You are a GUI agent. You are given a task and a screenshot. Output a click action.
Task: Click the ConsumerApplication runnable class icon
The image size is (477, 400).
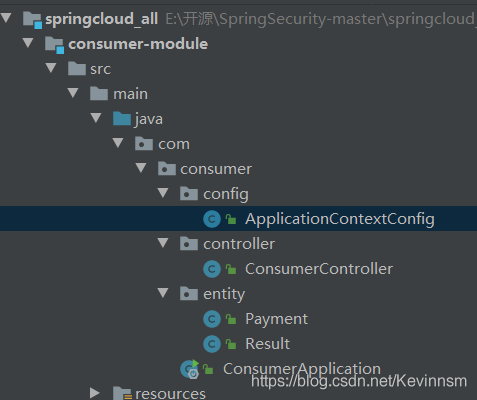(190, 369)
